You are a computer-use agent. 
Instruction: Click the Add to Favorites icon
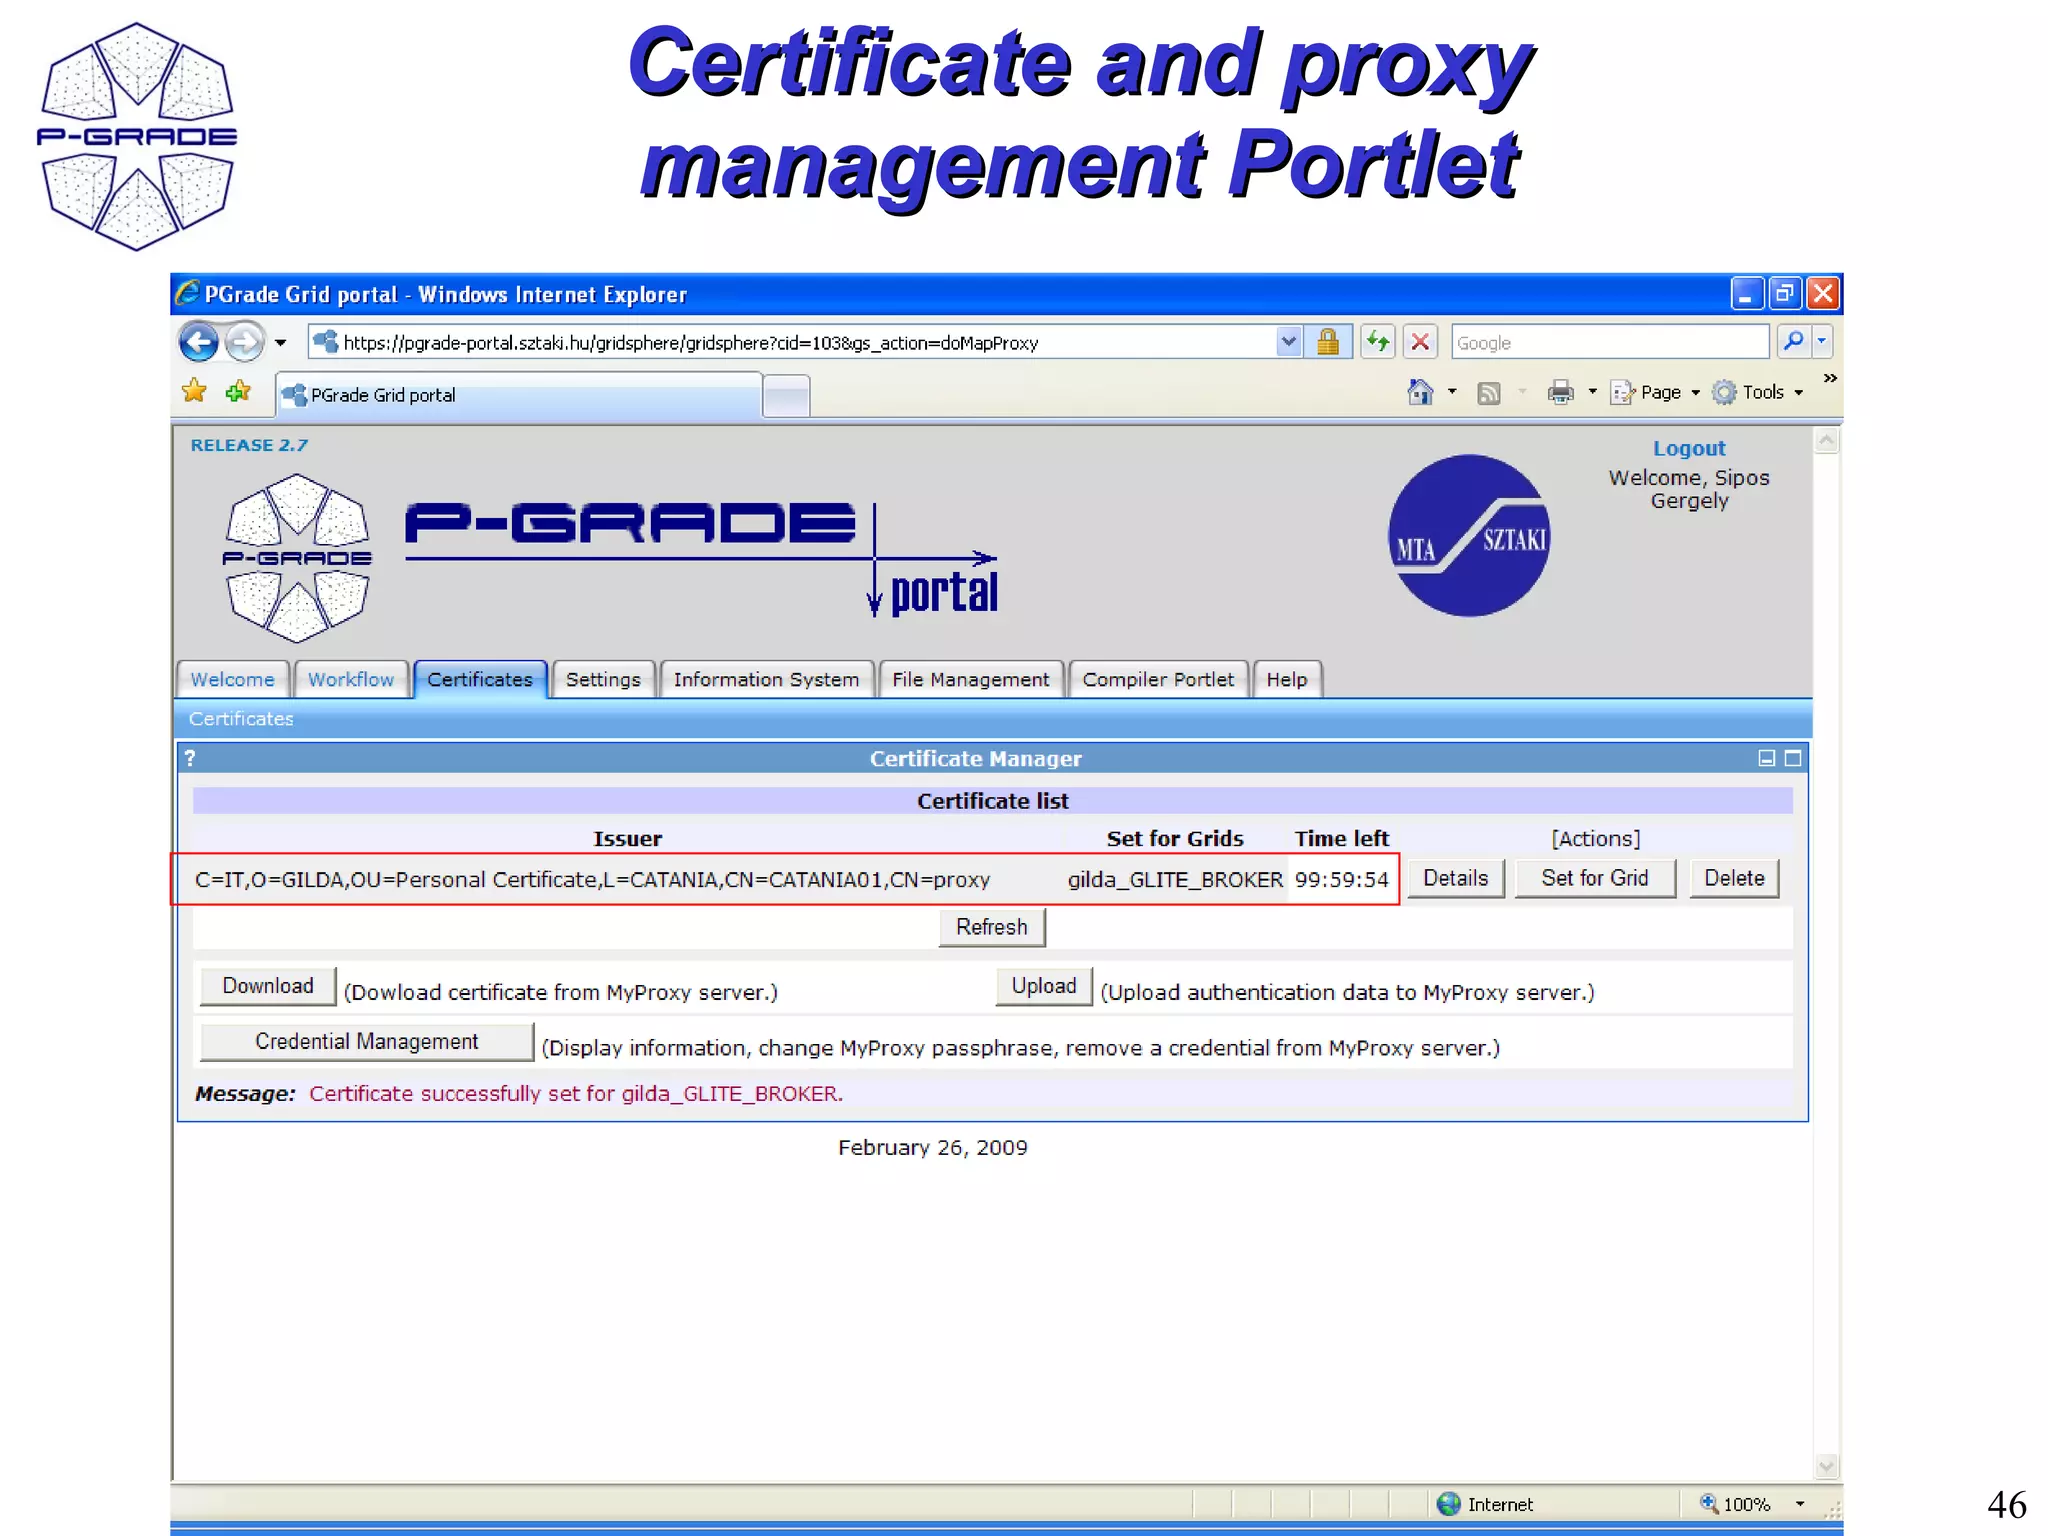point(238,391)
